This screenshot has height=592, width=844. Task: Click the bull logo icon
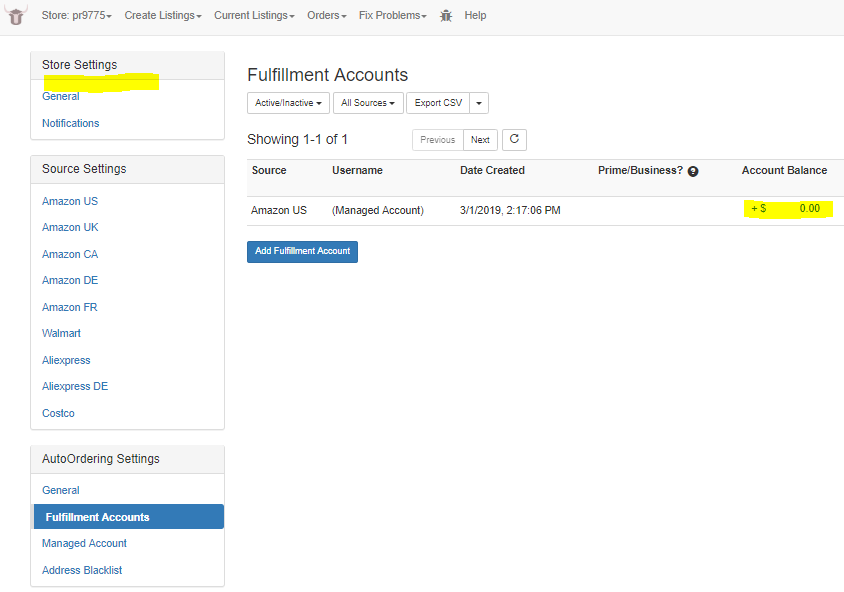16,15
